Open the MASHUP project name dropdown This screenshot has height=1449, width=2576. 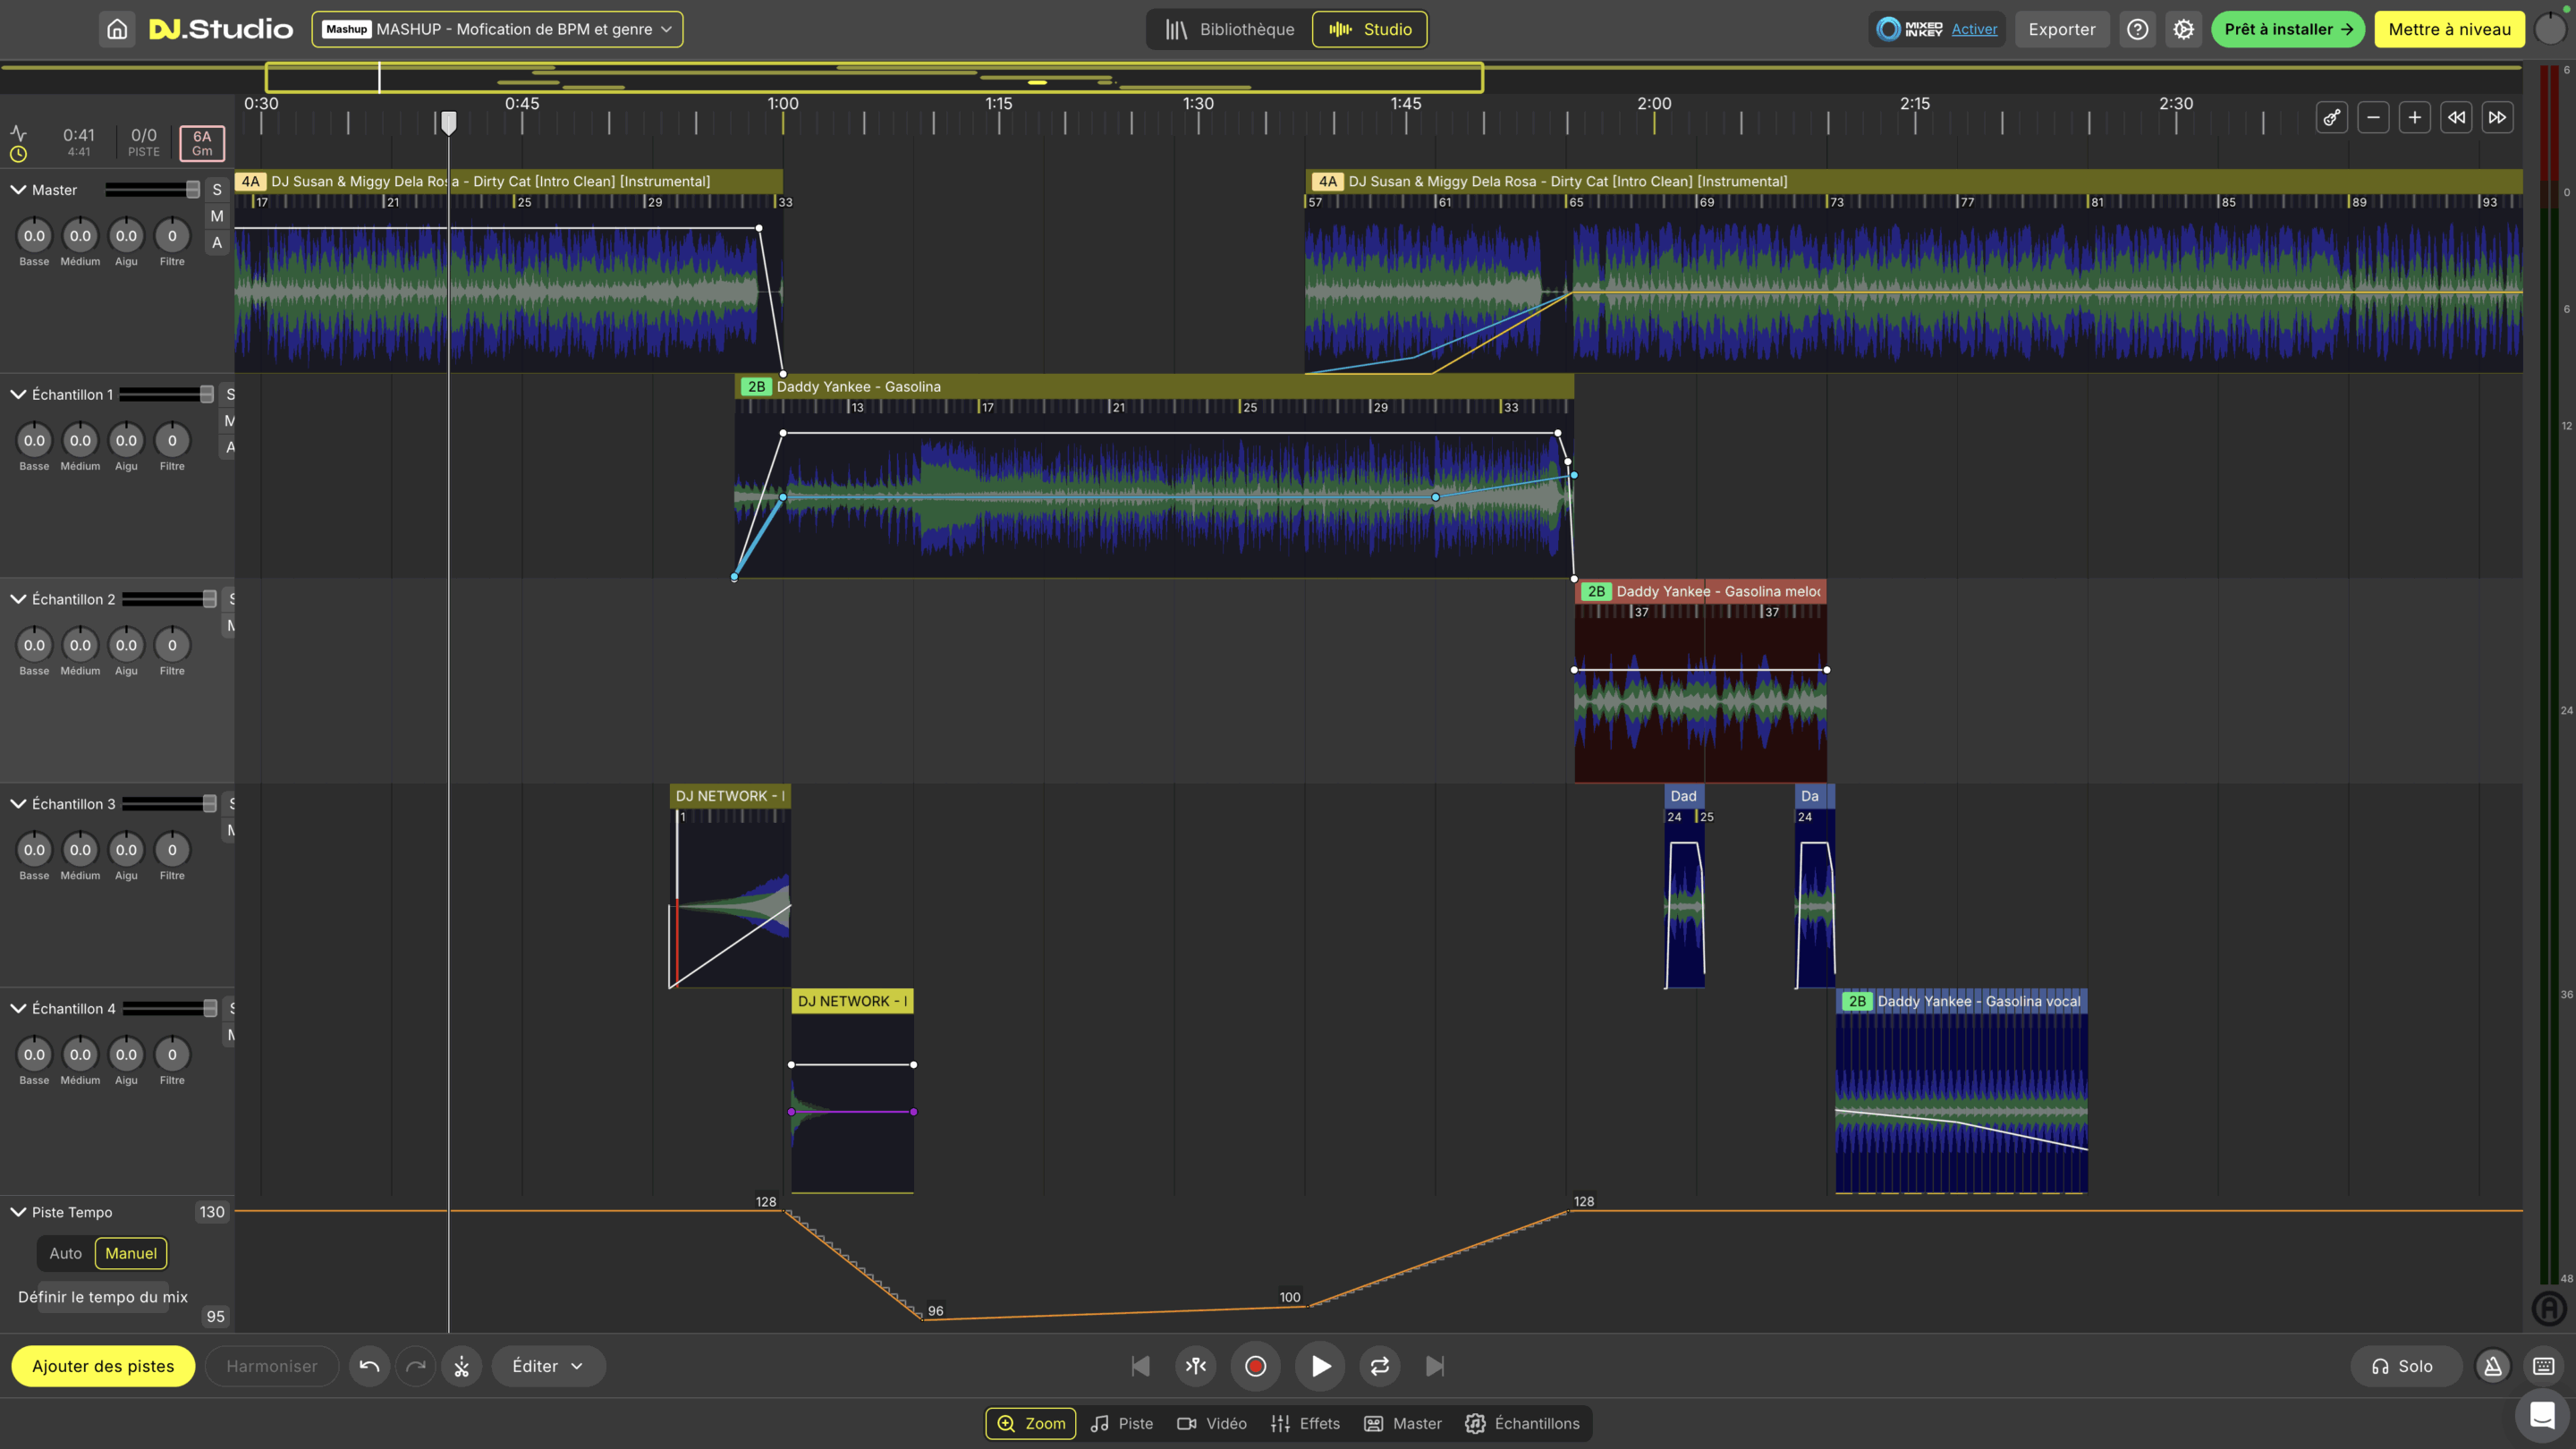click(x=497, y=29)
